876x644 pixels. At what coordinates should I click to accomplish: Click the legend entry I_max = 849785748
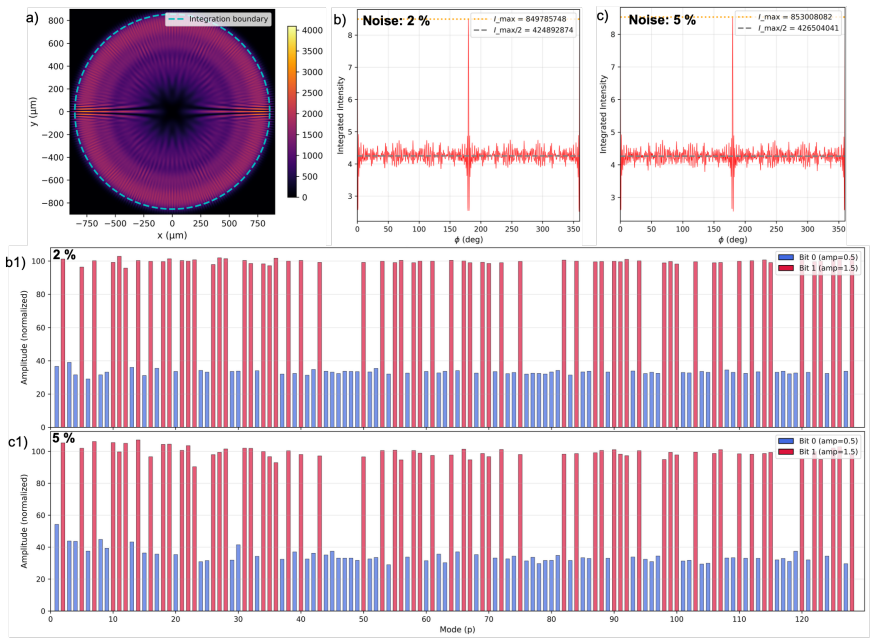[x=530, y=19]
